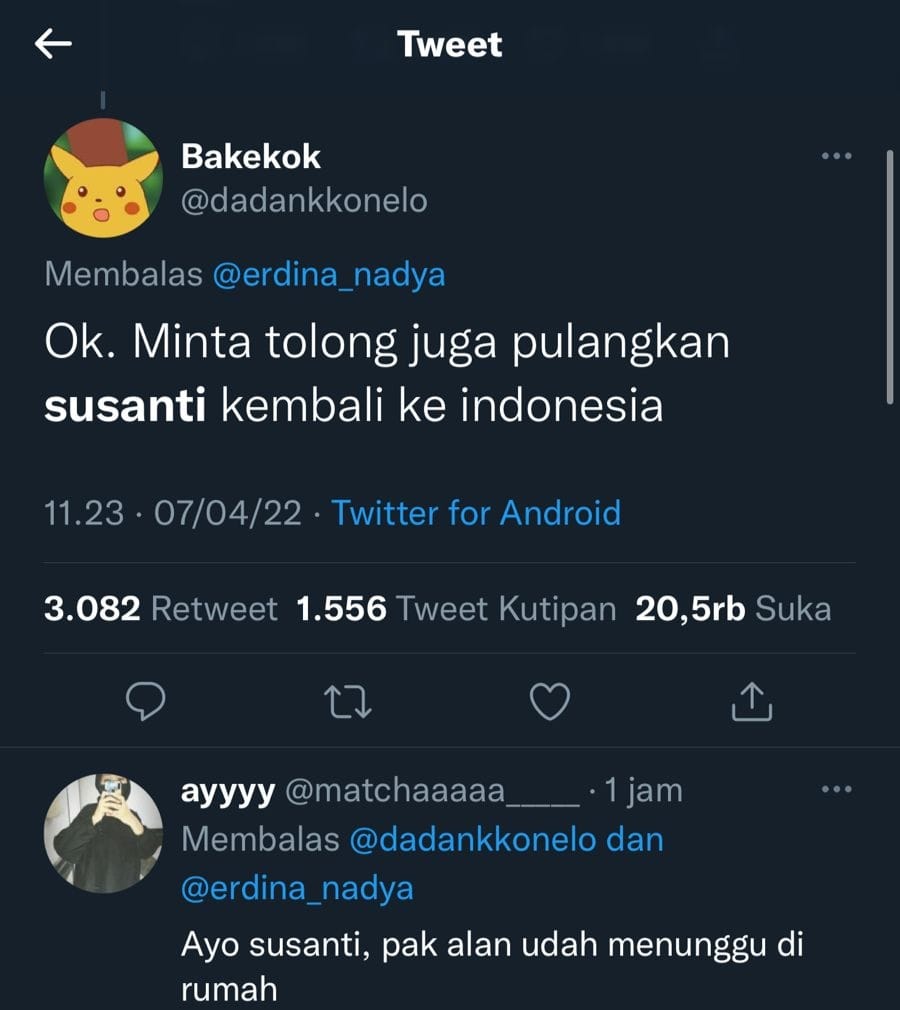View the 1.556 Tweet Kutipan list
900x1010 pixels.
click(456, 609)
